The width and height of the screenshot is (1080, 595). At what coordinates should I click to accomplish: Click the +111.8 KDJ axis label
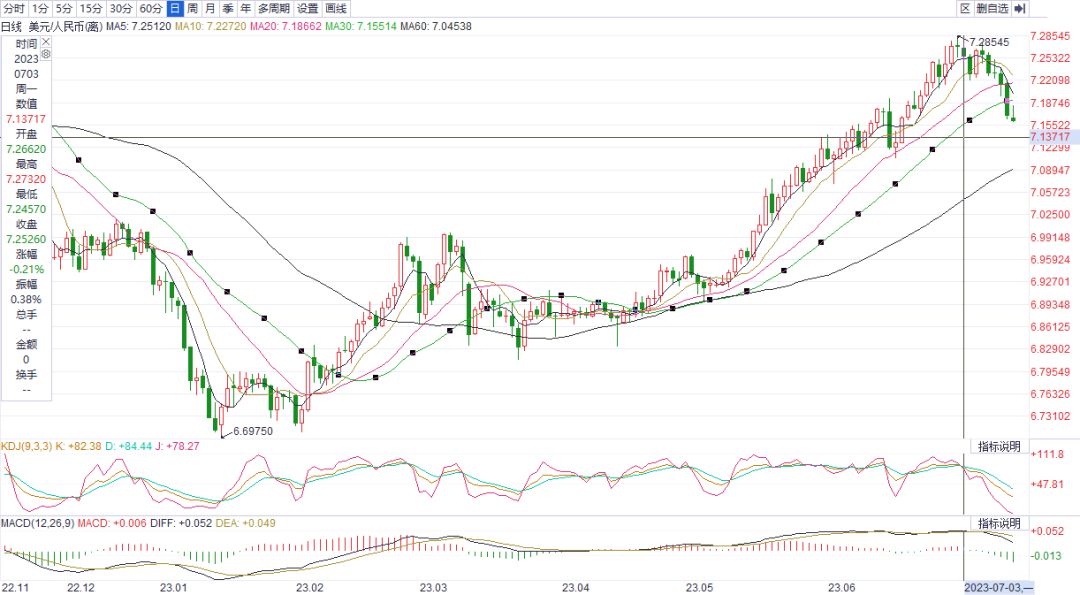[1047, 454]
